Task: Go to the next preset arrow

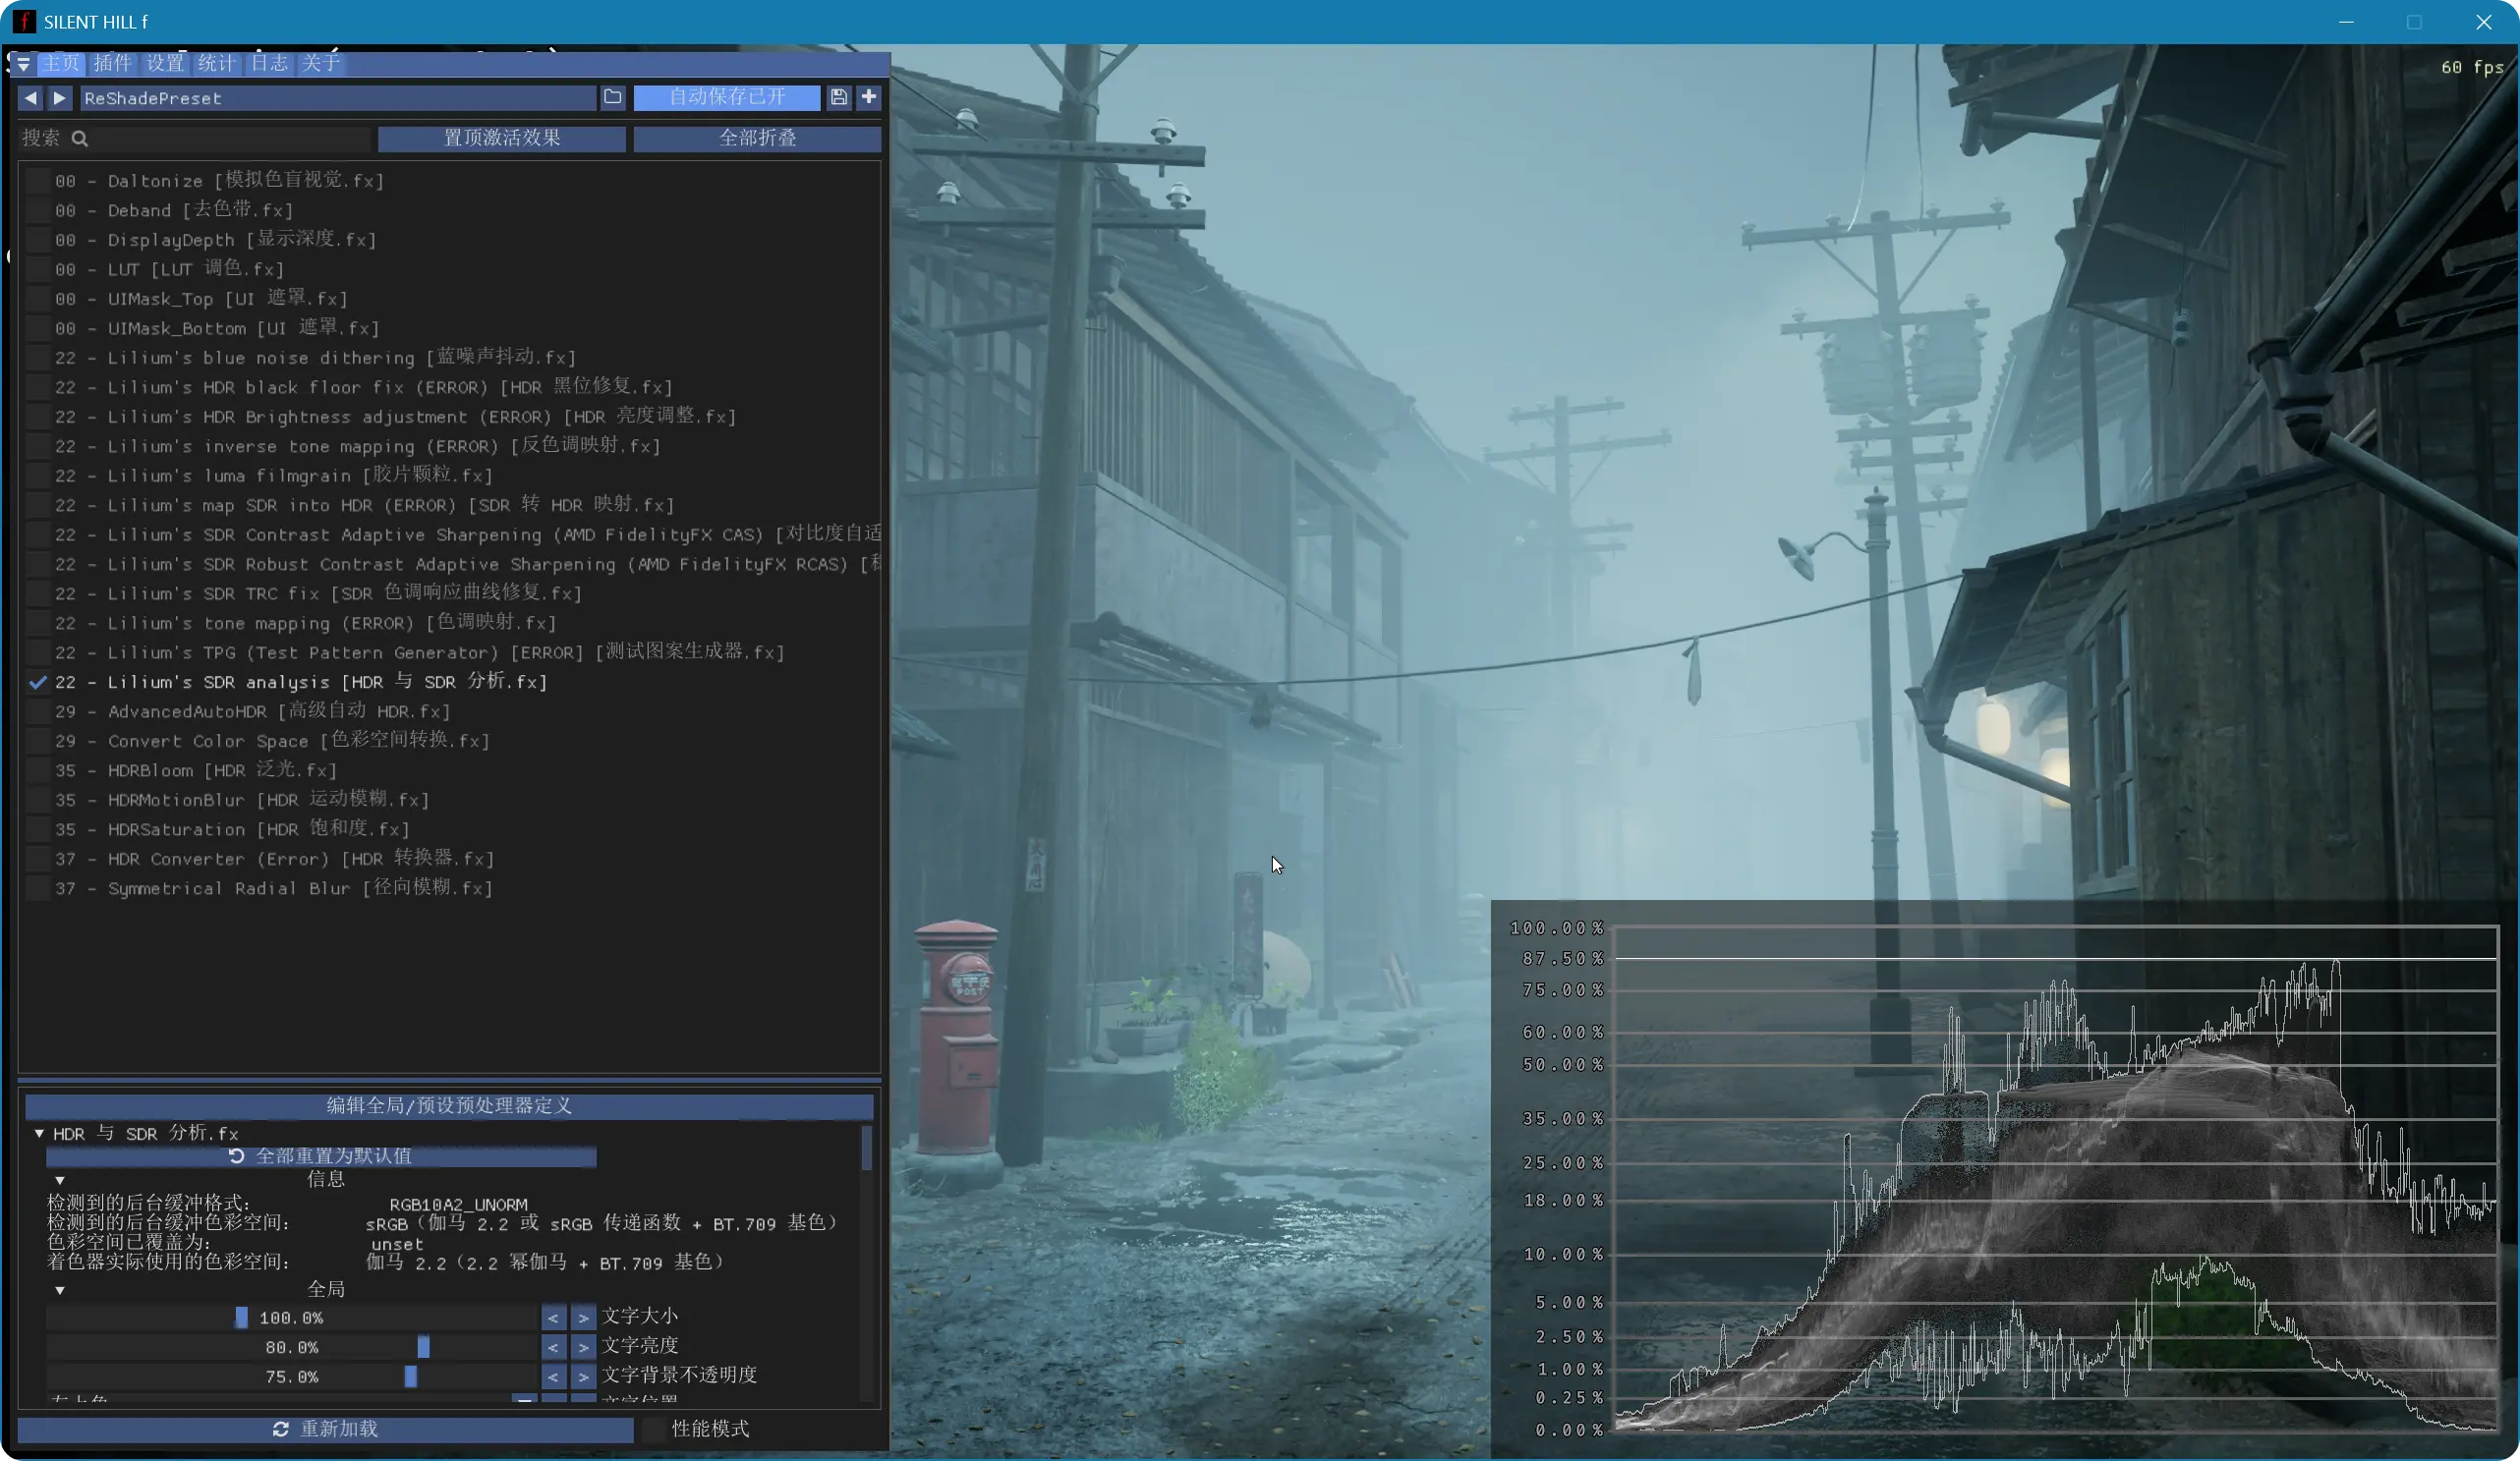Action: click(60, 97)
